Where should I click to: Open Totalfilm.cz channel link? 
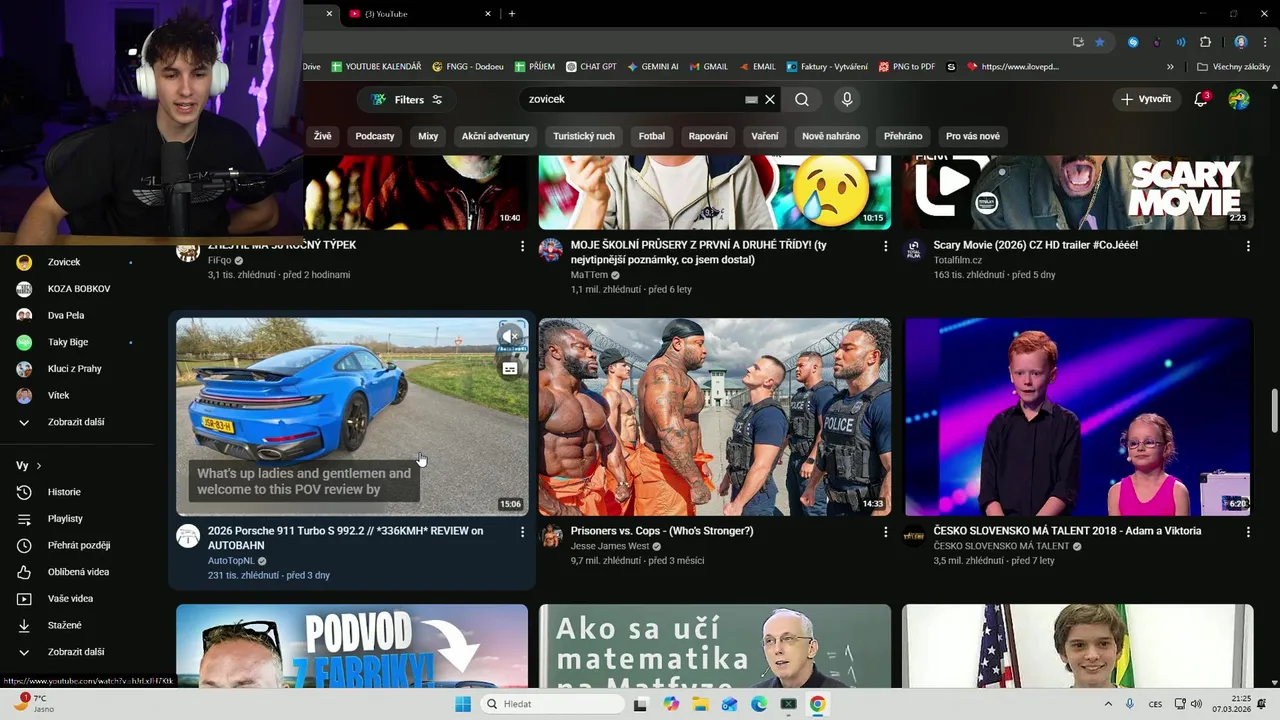tap(958, 260)
